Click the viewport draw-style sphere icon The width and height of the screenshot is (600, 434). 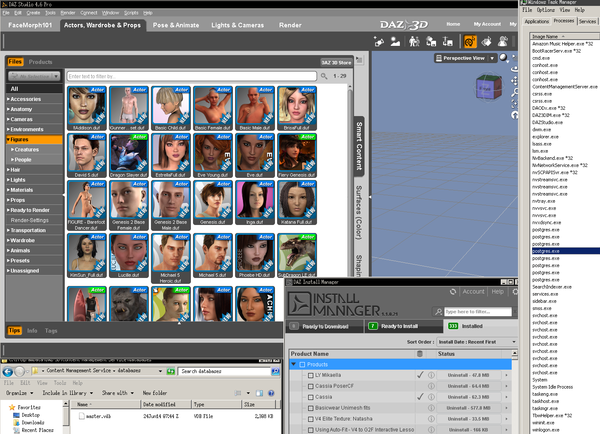[503, 58]
